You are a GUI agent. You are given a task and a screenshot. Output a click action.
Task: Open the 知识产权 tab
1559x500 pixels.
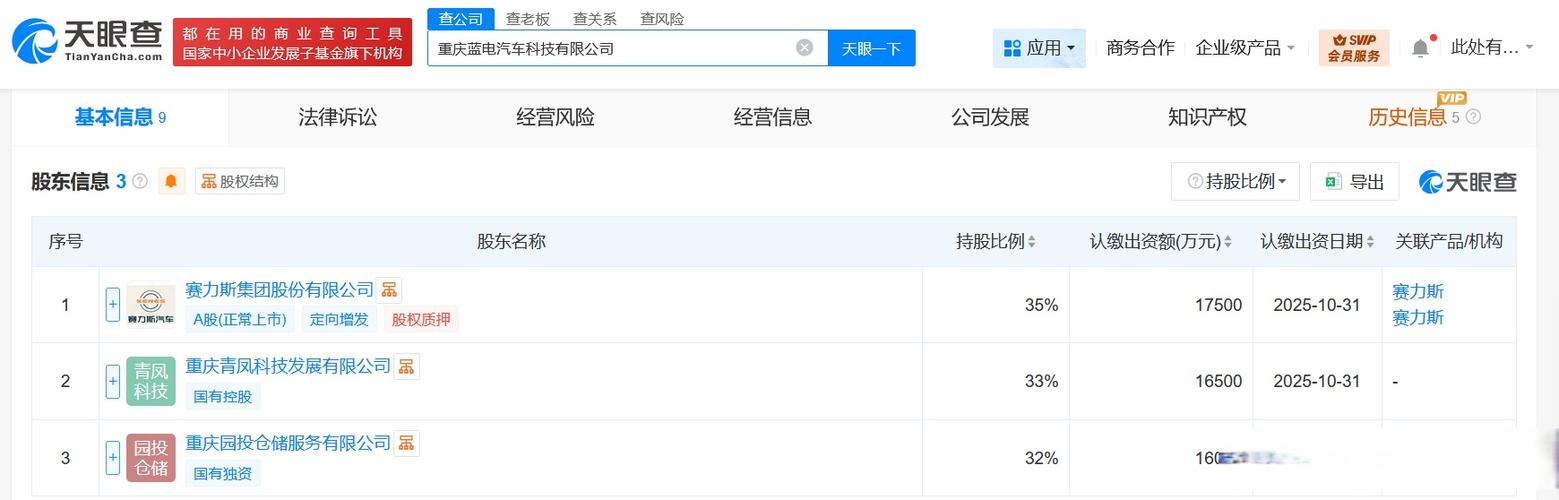click(1207, 117)
